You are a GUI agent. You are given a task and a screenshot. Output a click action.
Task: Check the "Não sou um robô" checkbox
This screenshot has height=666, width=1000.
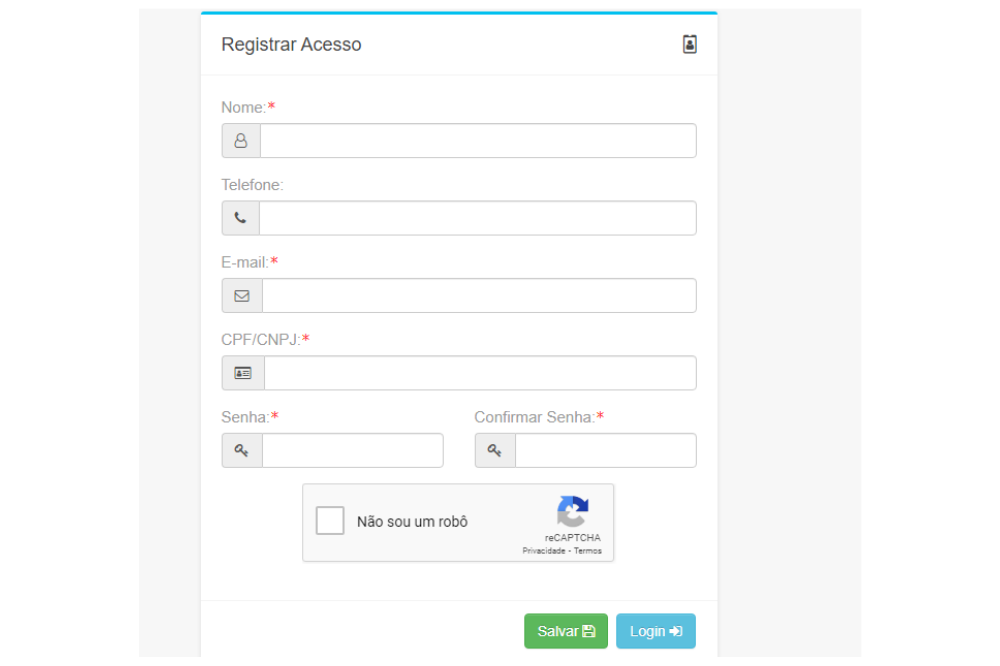click(x=330, y=521)
